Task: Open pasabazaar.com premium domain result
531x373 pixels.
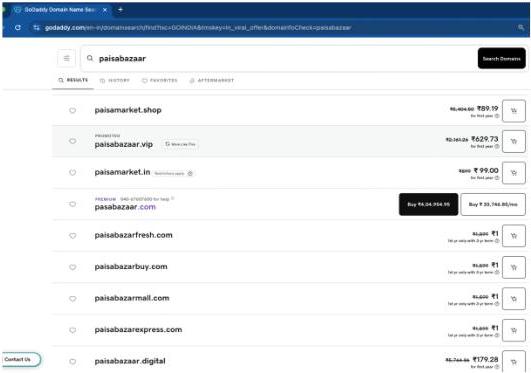Action: (x=125, y=207)
